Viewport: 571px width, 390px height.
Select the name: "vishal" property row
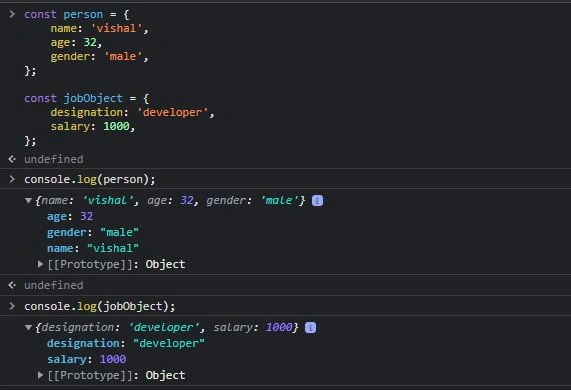click(93, 248)
